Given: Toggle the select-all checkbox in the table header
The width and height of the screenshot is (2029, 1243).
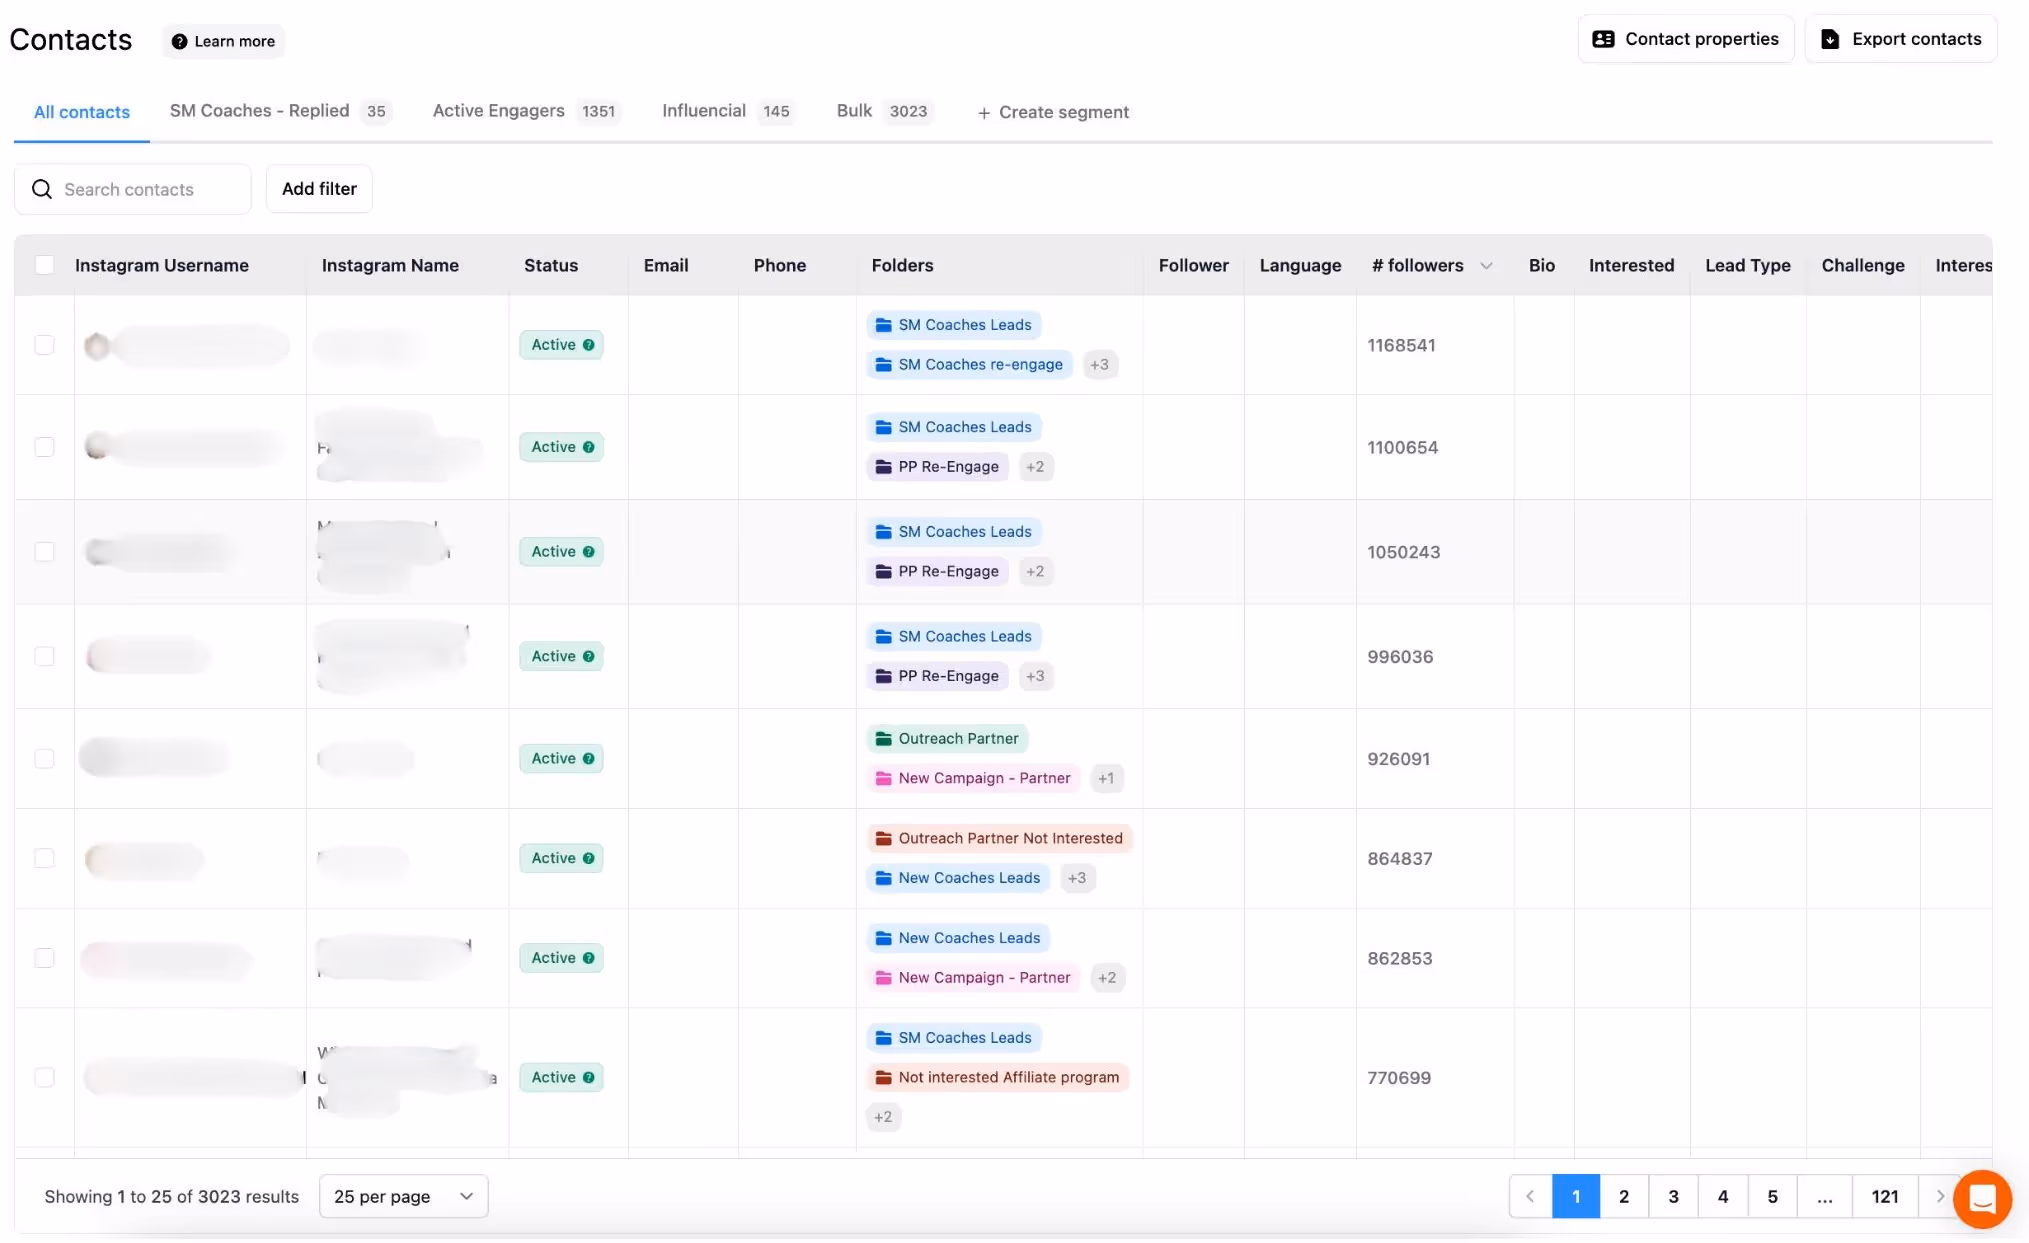Looking at the screenshot, I should tap(44, 265).
